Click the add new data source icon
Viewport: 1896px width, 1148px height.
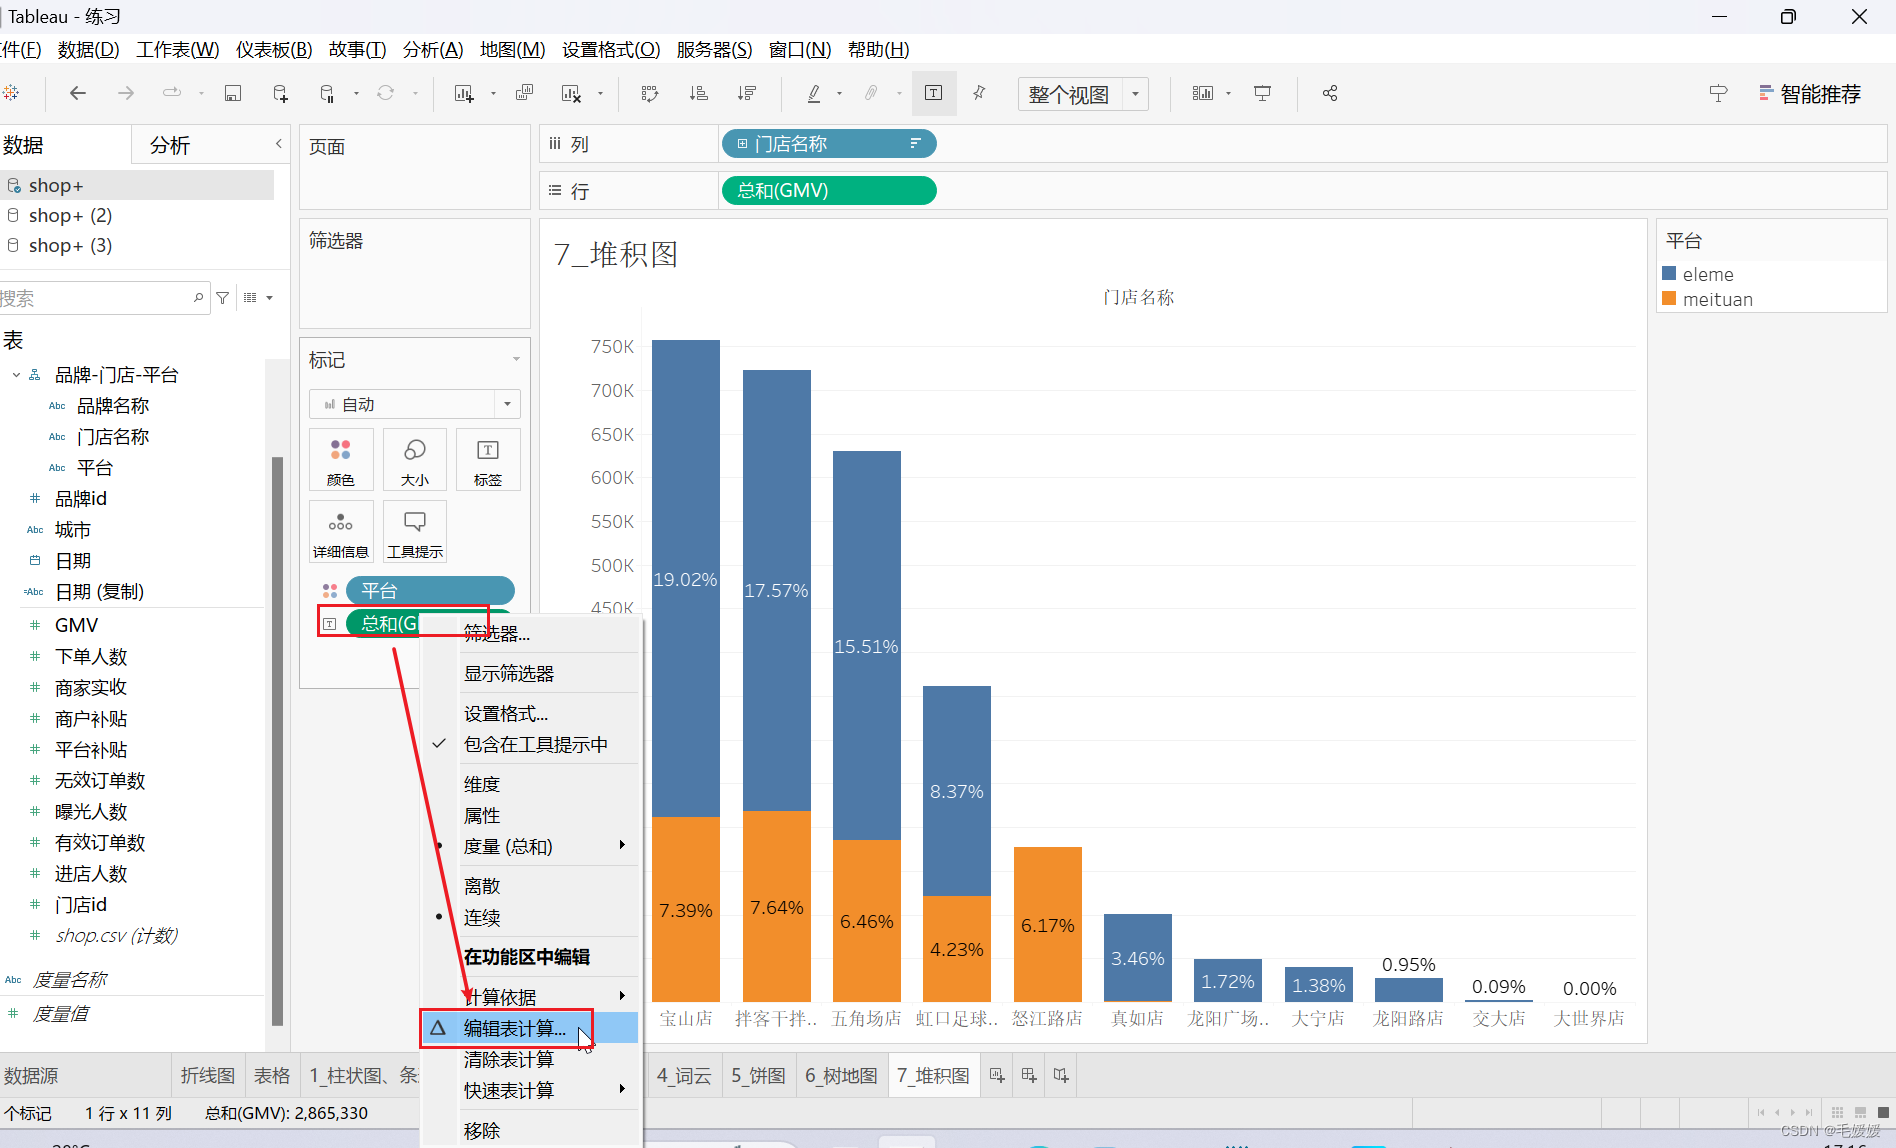click(280, 93)
